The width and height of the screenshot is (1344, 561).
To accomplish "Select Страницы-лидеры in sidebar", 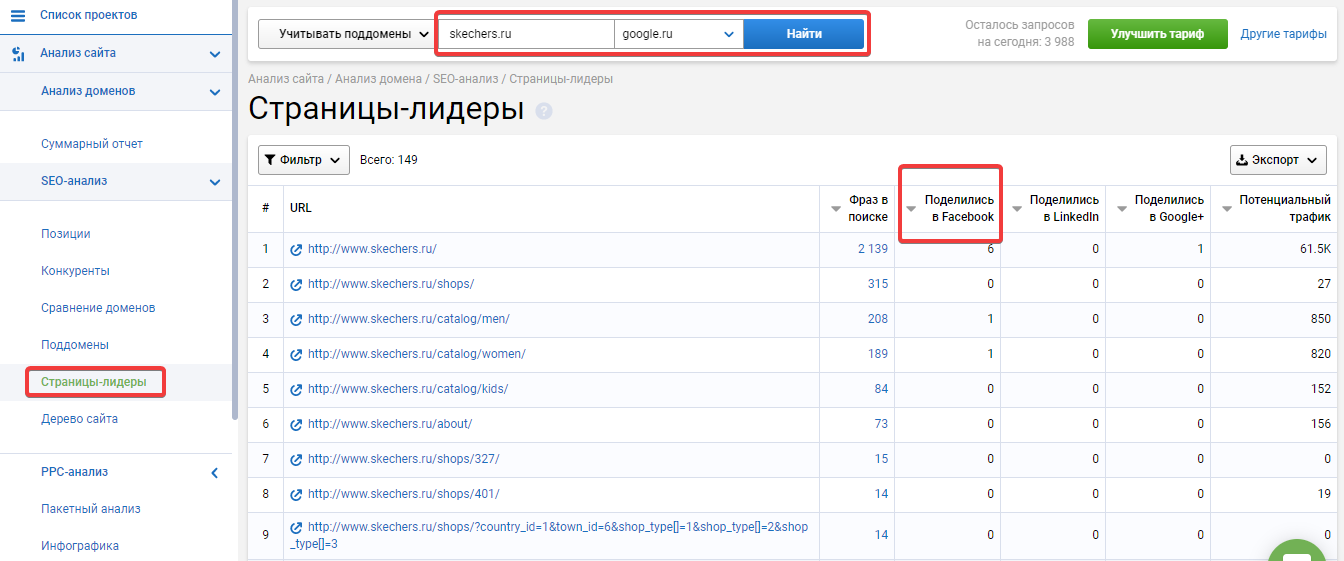I will (x=94, y=382).
